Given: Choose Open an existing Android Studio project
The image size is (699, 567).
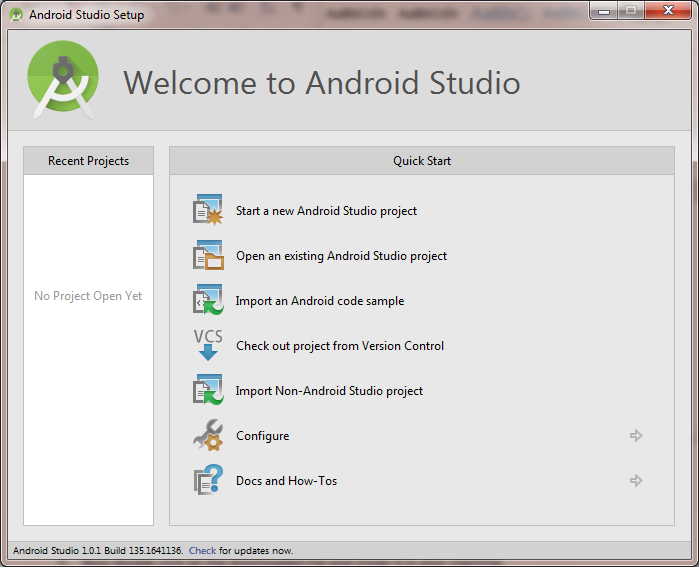Looking at the screenshot, I should coord(341,256).
